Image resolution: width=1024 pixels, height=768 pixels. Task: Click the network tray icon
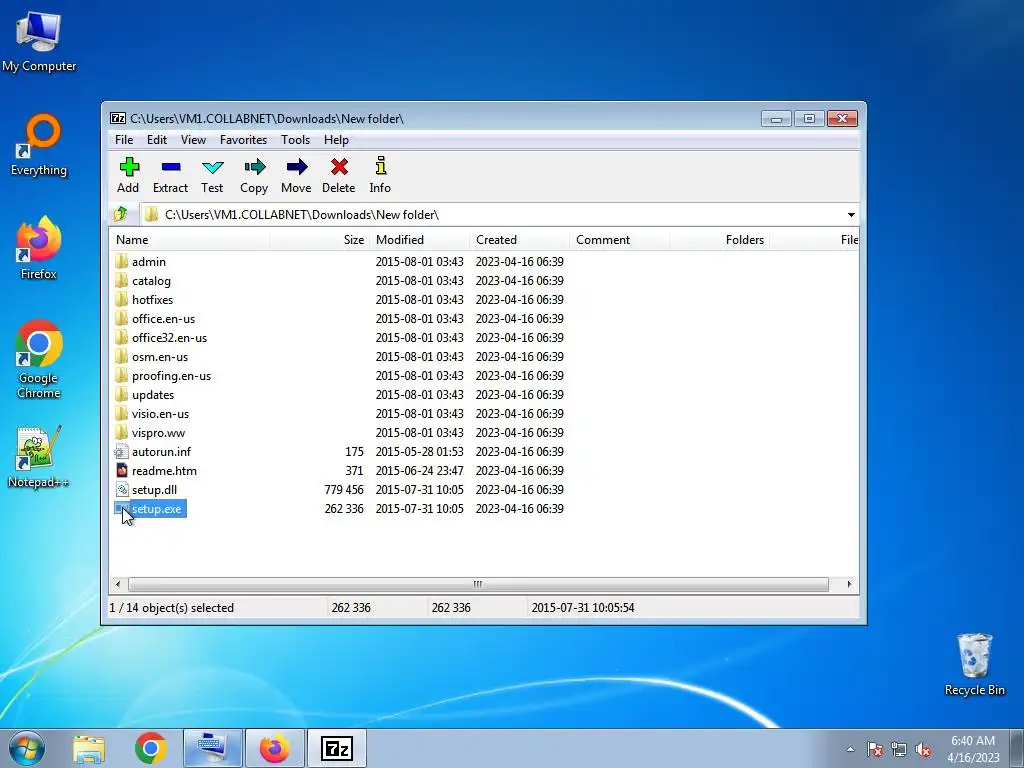click(x=899, y=750)
